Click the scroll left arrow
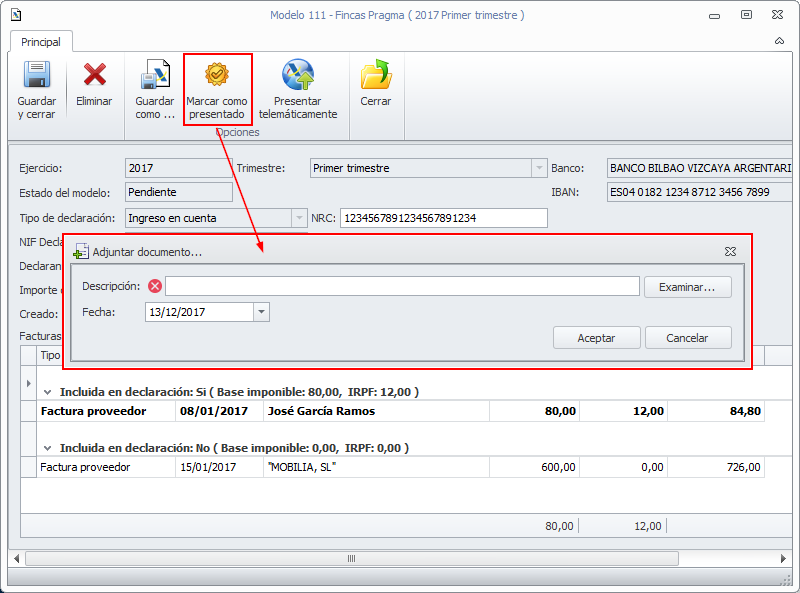800x593 pixels. click(16, 558)
